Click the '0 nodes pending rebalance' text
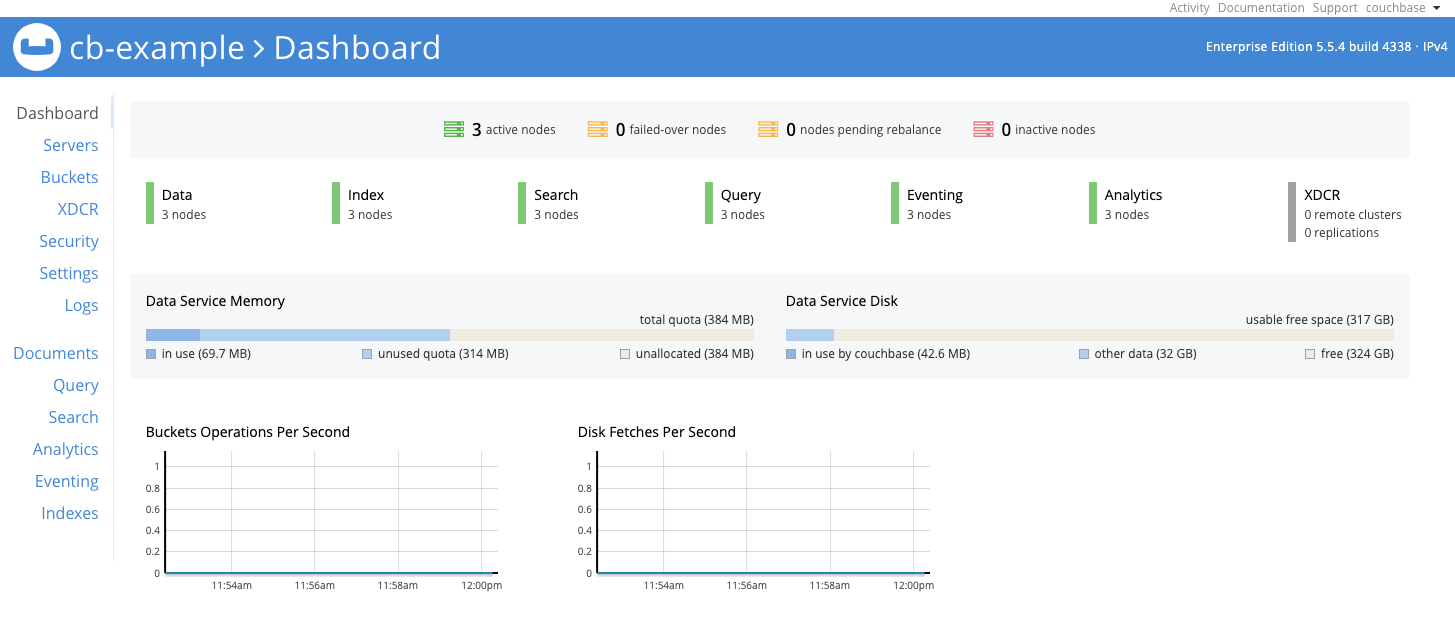 coord(864,129)
